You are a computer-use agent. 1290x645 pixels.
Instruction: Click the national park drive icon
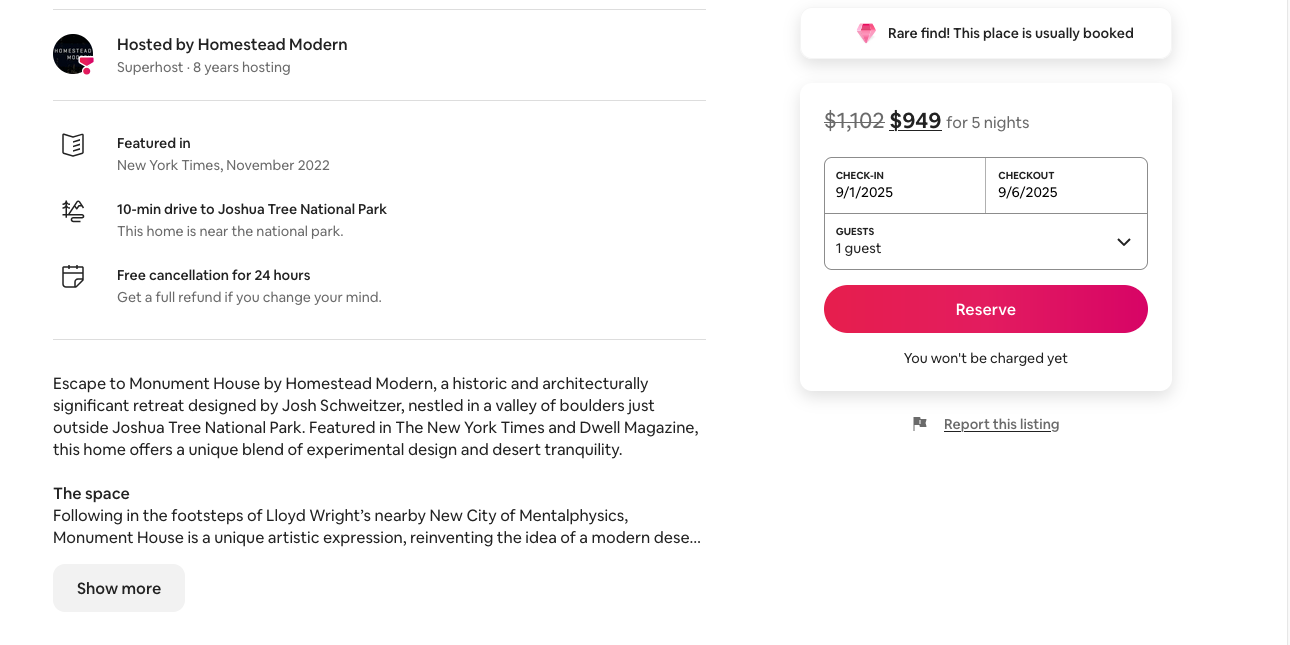pyautogui.click(x=73, y=211)
